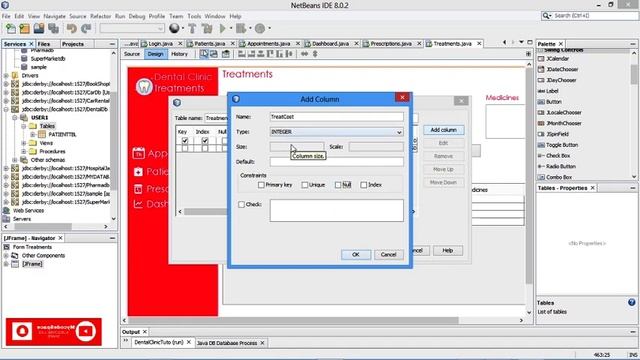The height and width of the screenshot is (360, 640).
Task: Uncheck first-row Key box in Create Table dialog
Action: point(185,141)
